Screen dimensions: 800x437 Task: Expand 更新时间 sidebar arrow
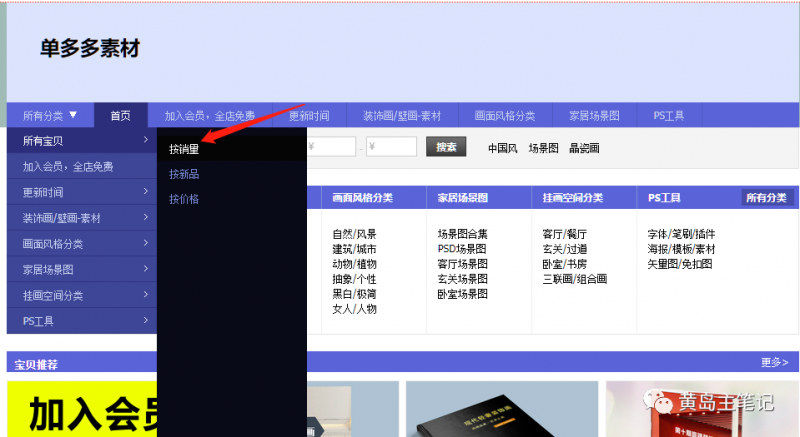[x=145, y=191]
